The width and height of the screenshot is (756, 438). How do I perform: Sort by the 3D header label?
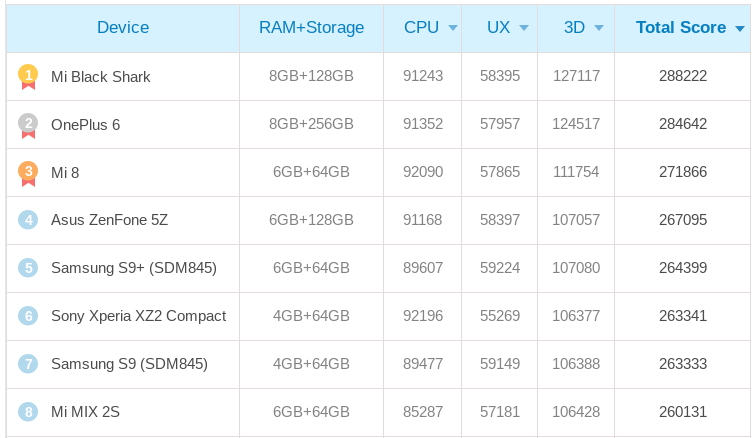(575, 27)
